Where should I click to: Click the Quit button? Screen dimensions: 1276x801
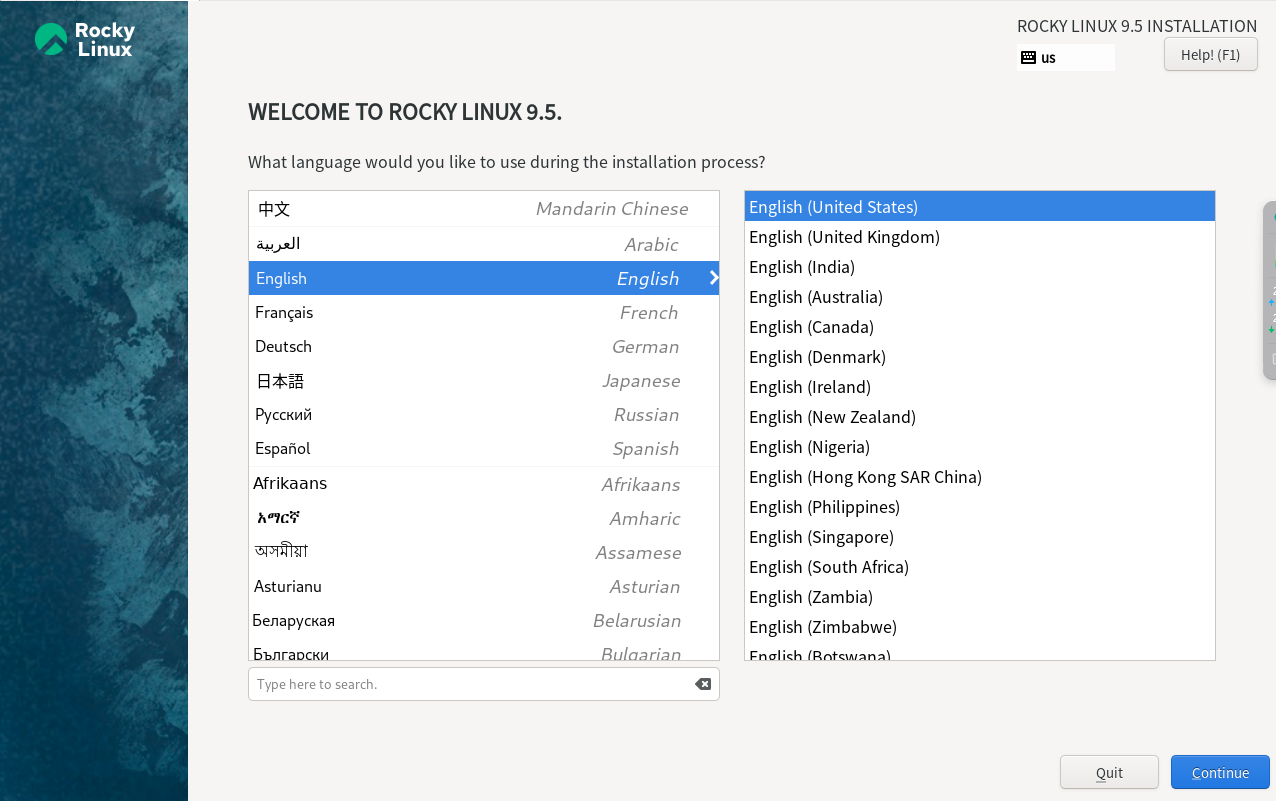(1109, 772)
